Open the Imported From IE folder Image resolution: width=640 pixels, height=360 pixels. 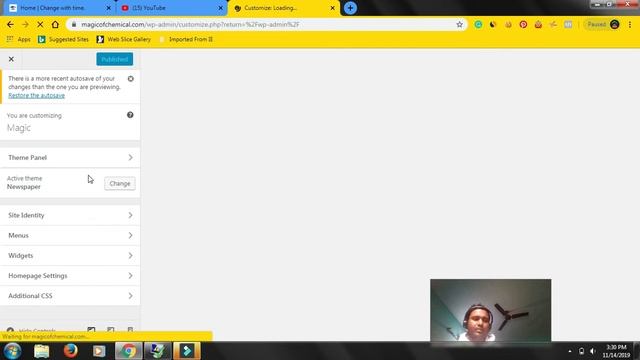(186, 40)
